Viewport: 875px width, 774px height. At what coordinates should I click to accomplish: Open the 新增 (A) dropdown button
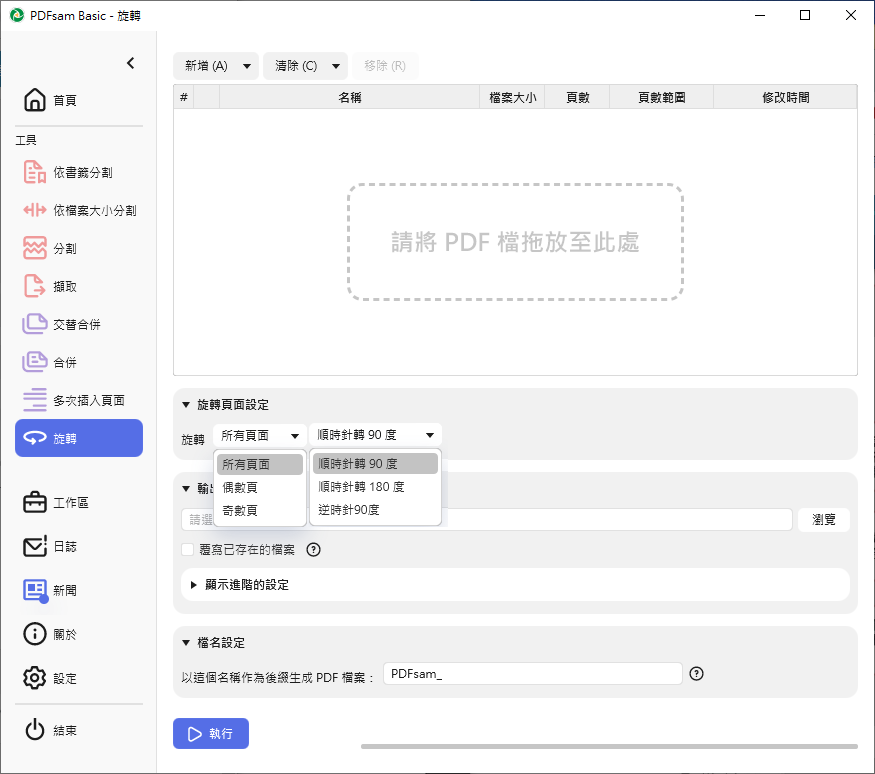click(x=216, y=66)
